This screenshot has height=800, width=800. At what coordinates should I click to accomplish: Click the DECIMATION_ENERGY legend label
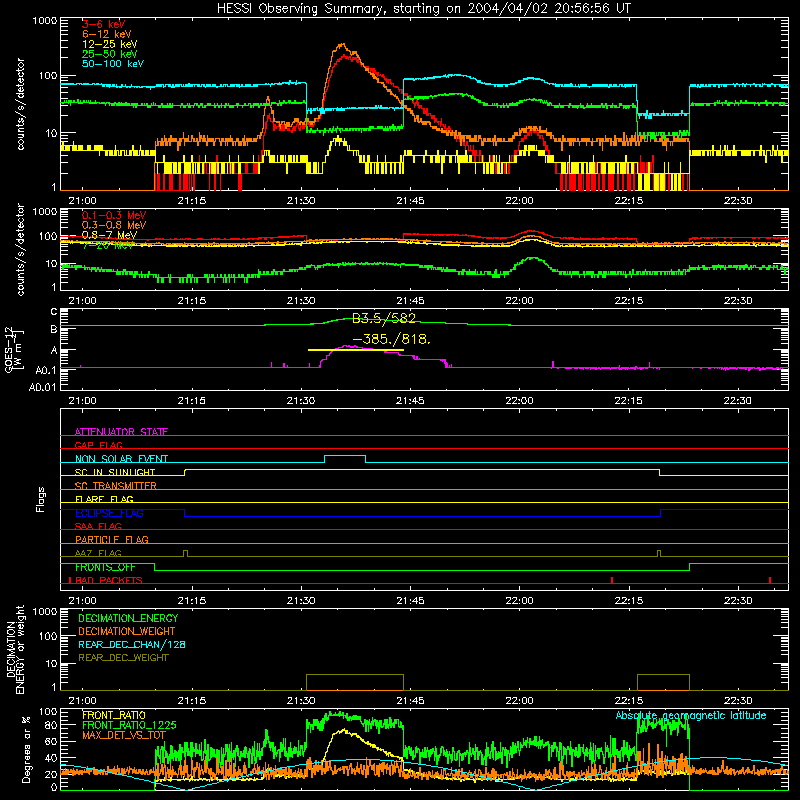pos(128,618)
